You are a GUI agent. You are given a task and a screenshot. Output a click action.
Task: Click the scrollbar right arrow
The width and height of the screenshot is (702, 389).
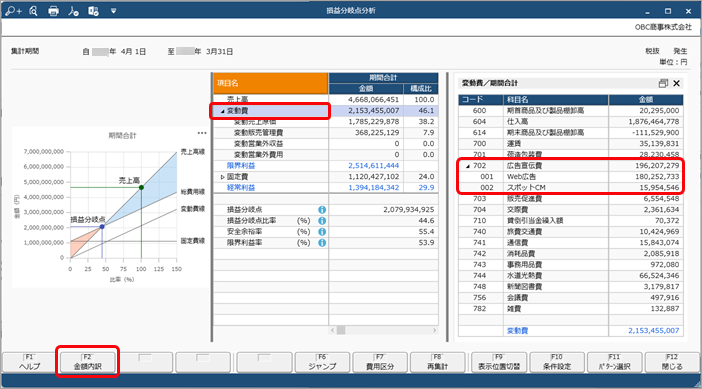434,330
